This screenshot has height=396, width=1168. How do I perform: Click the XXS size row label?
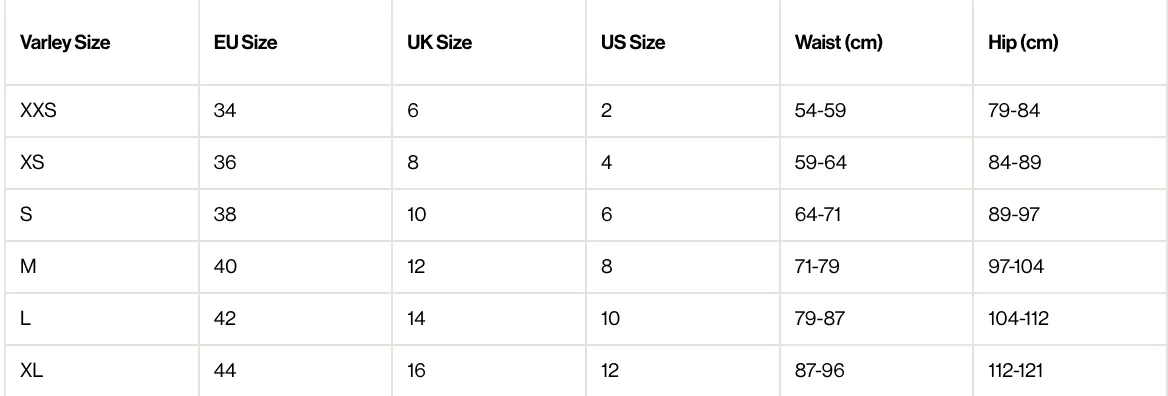pyautogui.click(x=39, y=111)
